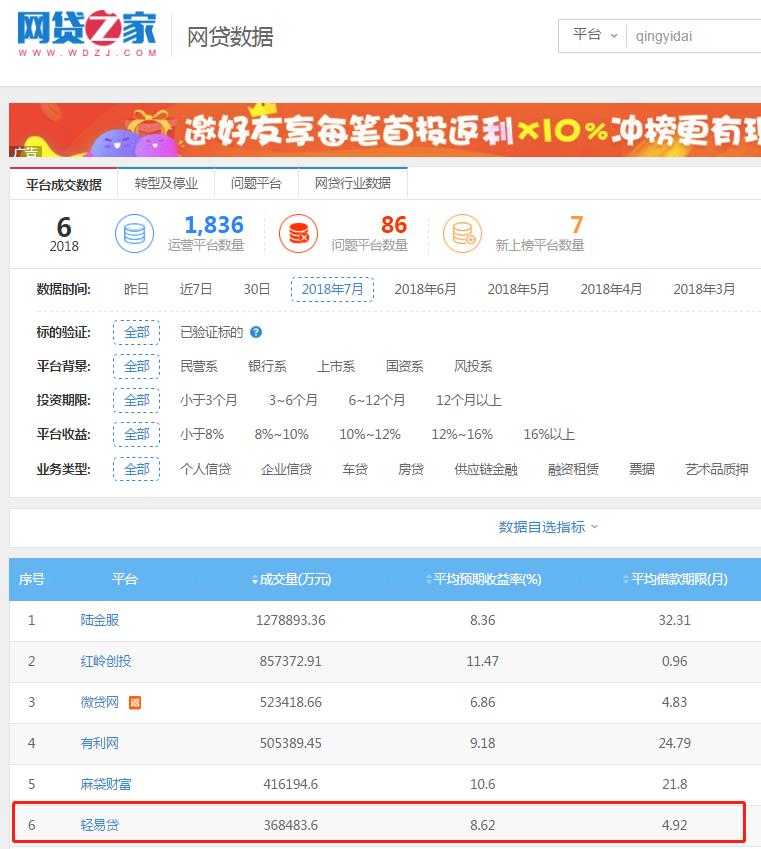This screenshot has width=761, height=849.
Task: Filter business type 供应链金融
Action: coord(486,469)
